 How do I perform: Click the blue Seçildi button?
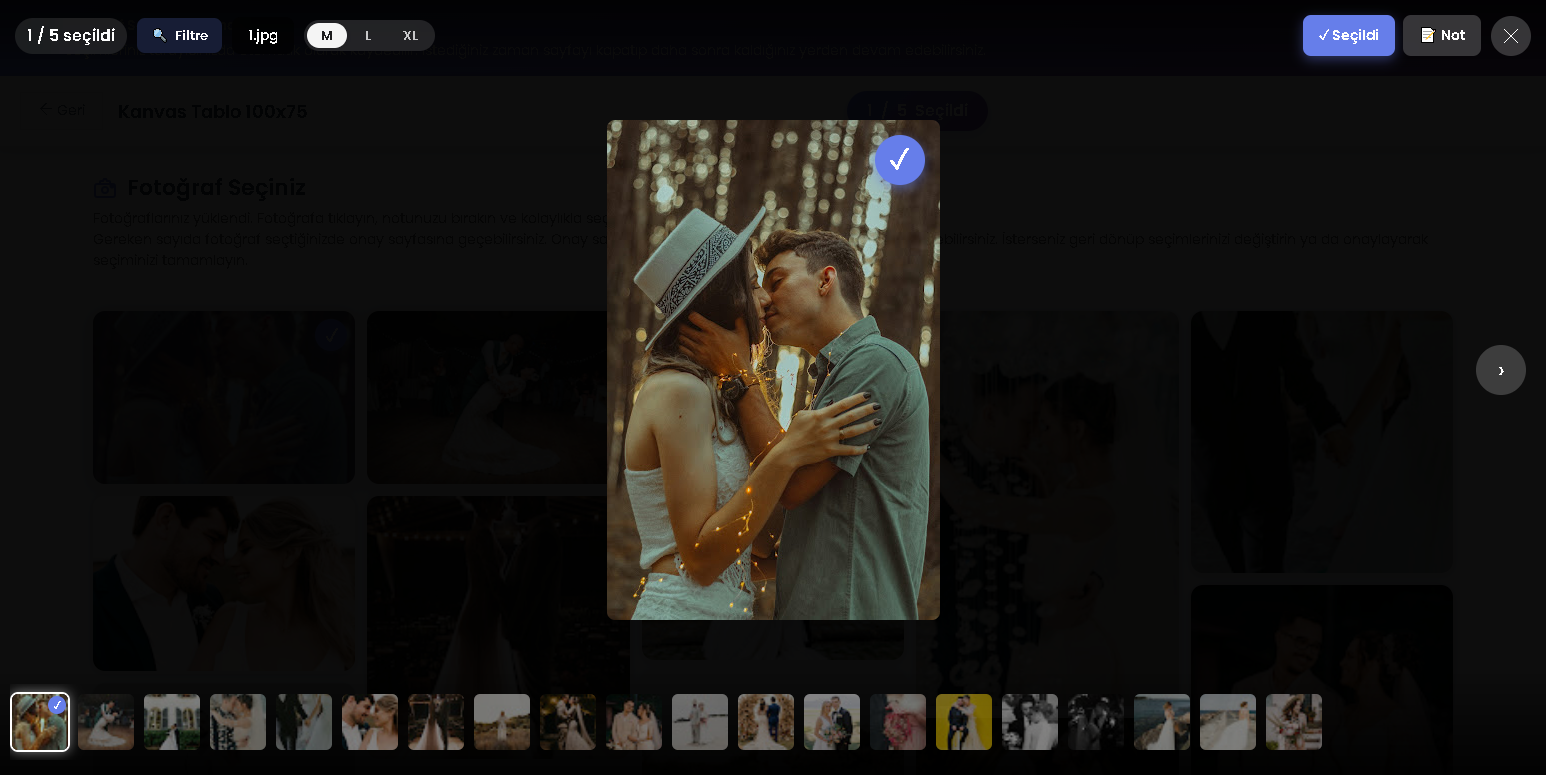(1348, 36)
